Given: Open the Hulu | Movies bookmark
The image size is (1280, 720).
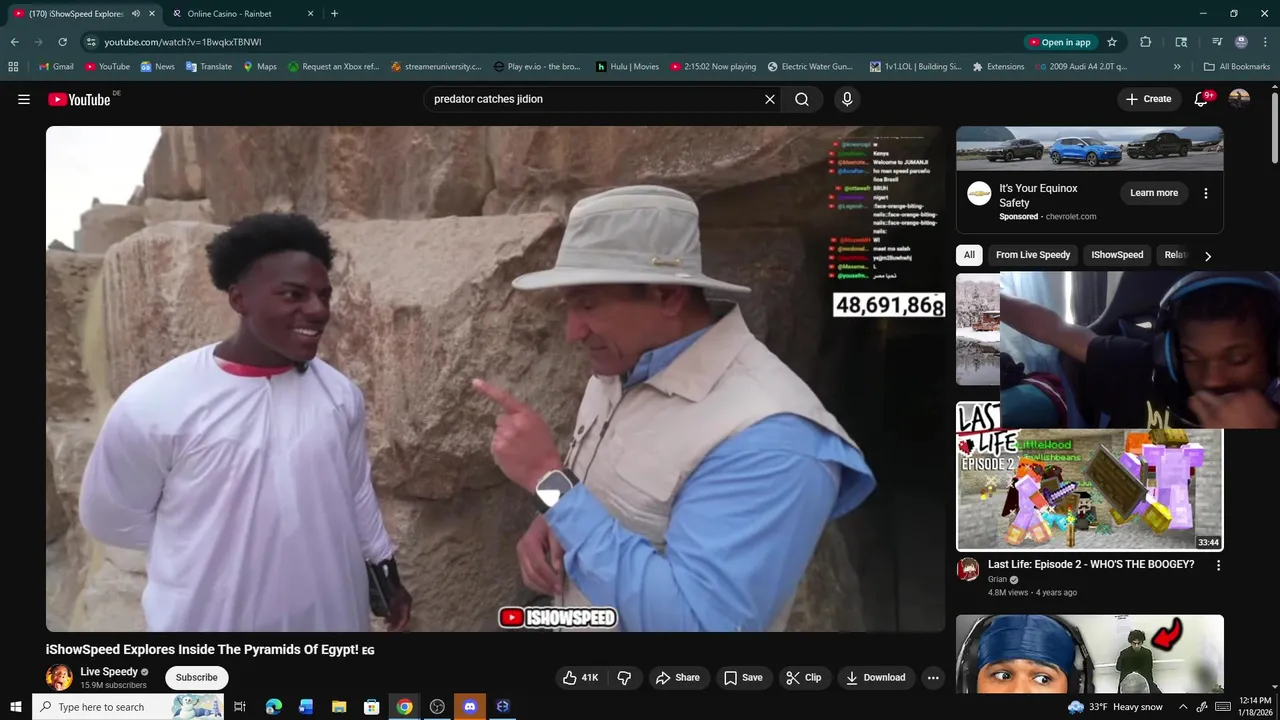Looking at the screenshot, I should click(627, 67).
